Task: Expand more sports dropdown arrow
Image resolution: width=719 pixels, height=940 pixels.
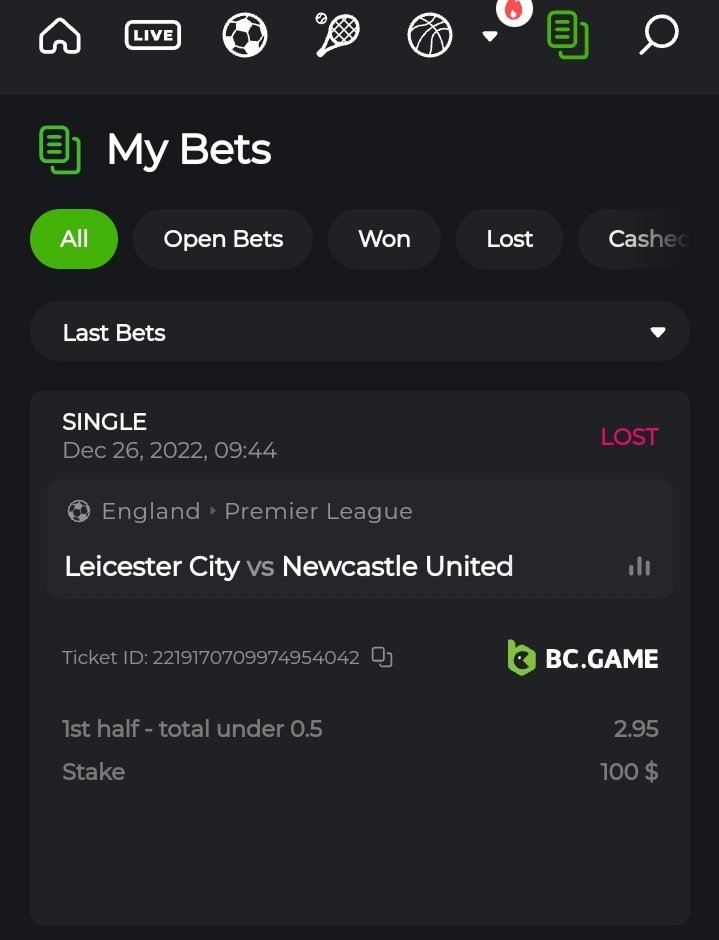Action: click(490, 36)
